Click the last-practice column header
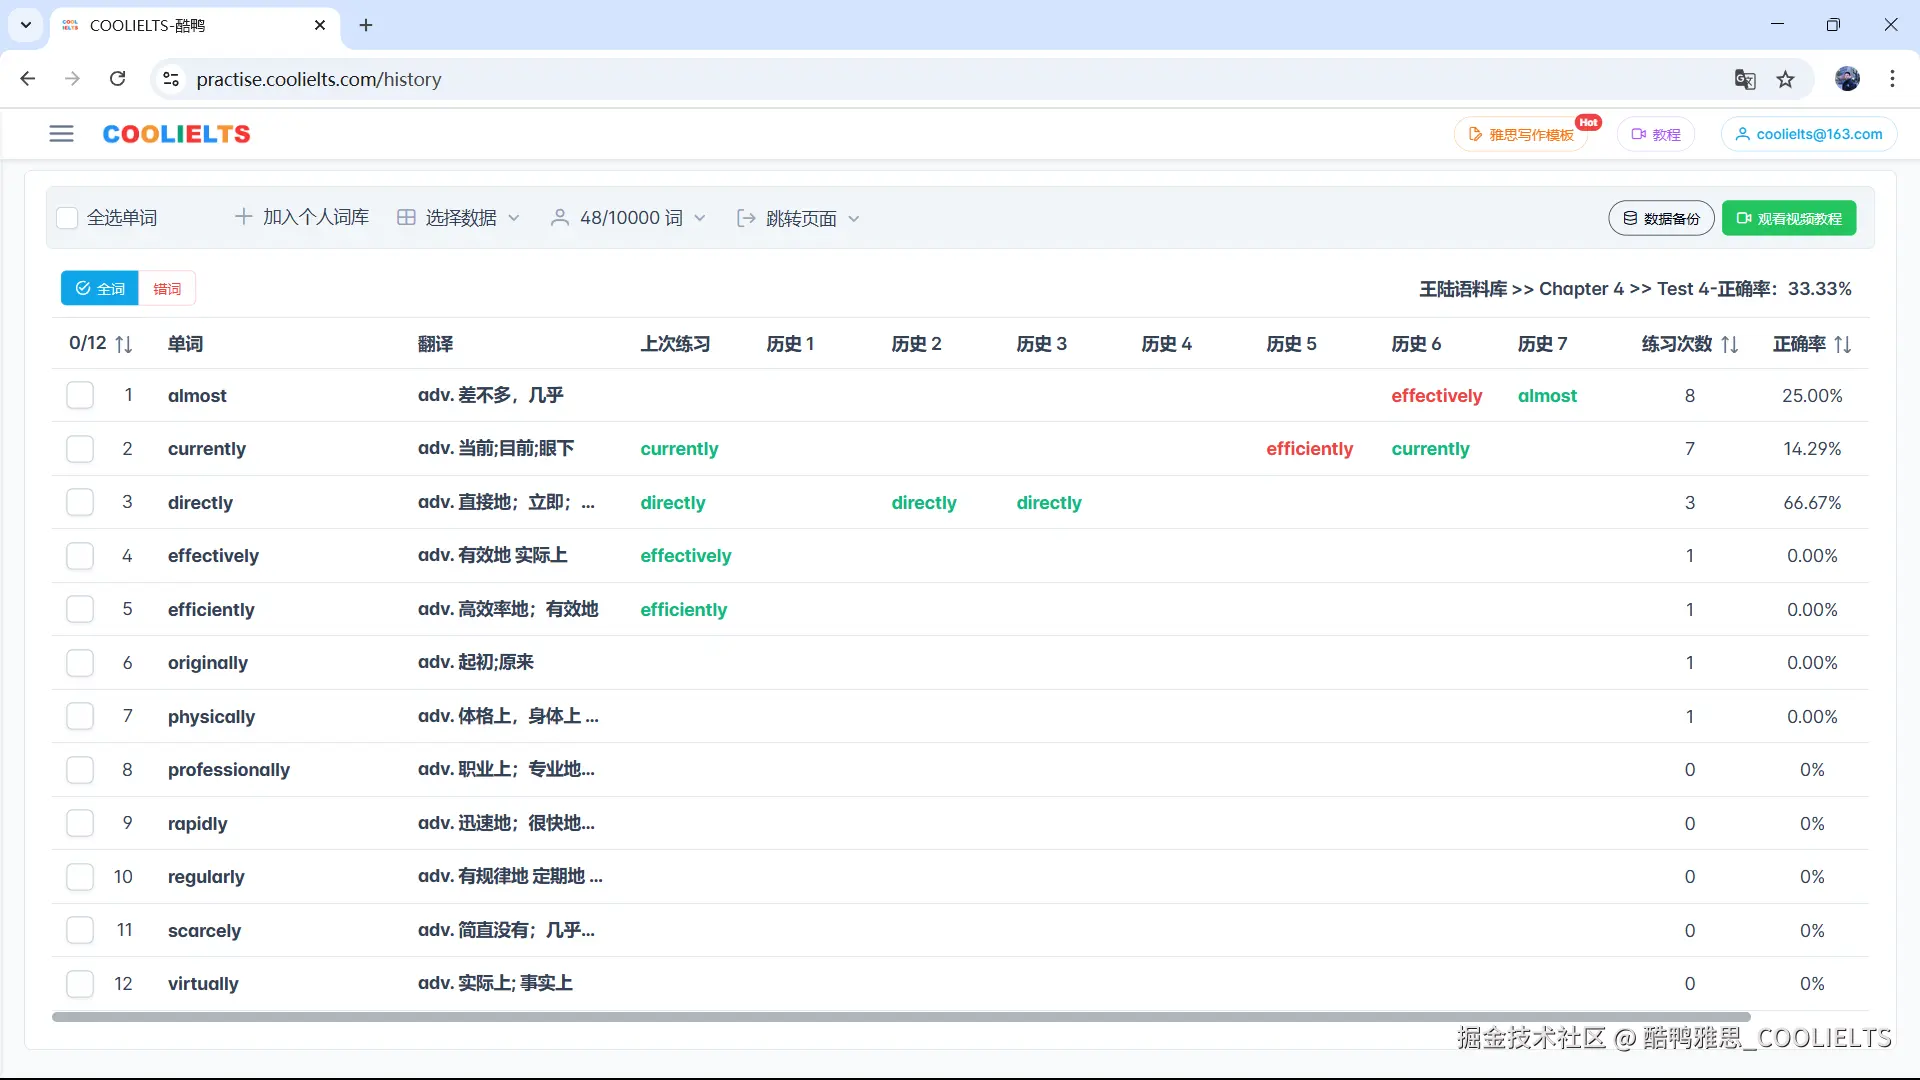 point(675,344)
